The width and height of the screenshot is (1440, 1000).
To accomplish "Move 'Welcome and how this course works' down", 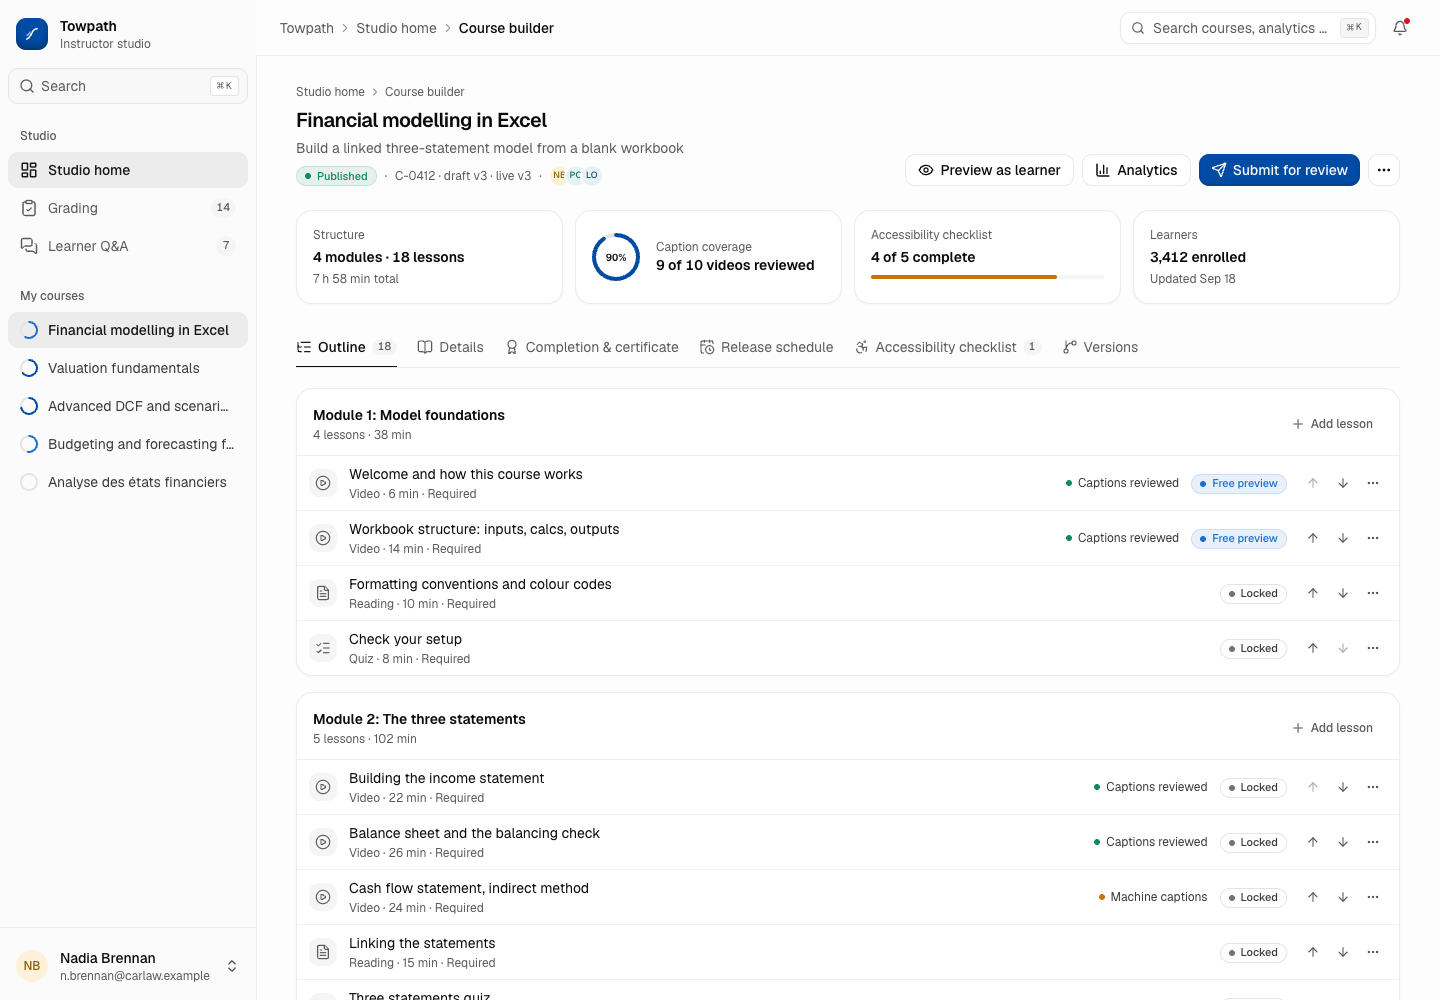I will pyautogui.click(x=1343, y=483).
